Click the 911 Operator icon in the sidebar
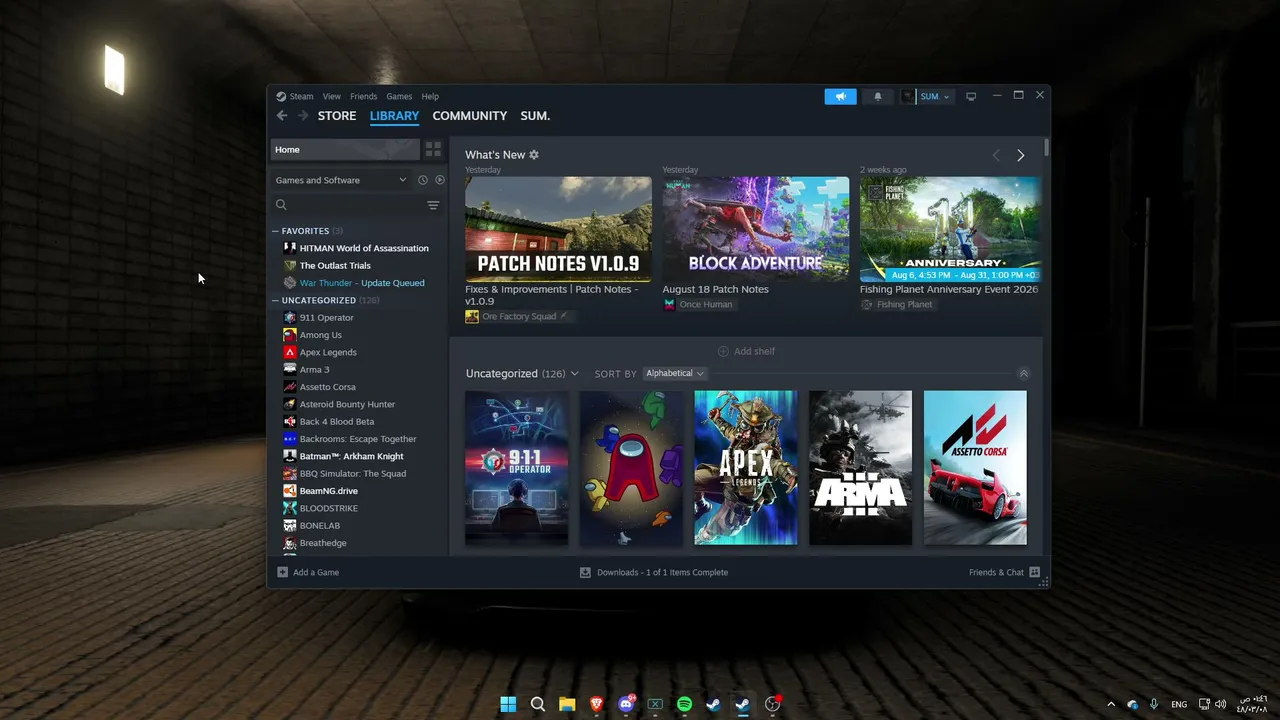This screenshot has height=720, width=1280. [x=290, y=317]
